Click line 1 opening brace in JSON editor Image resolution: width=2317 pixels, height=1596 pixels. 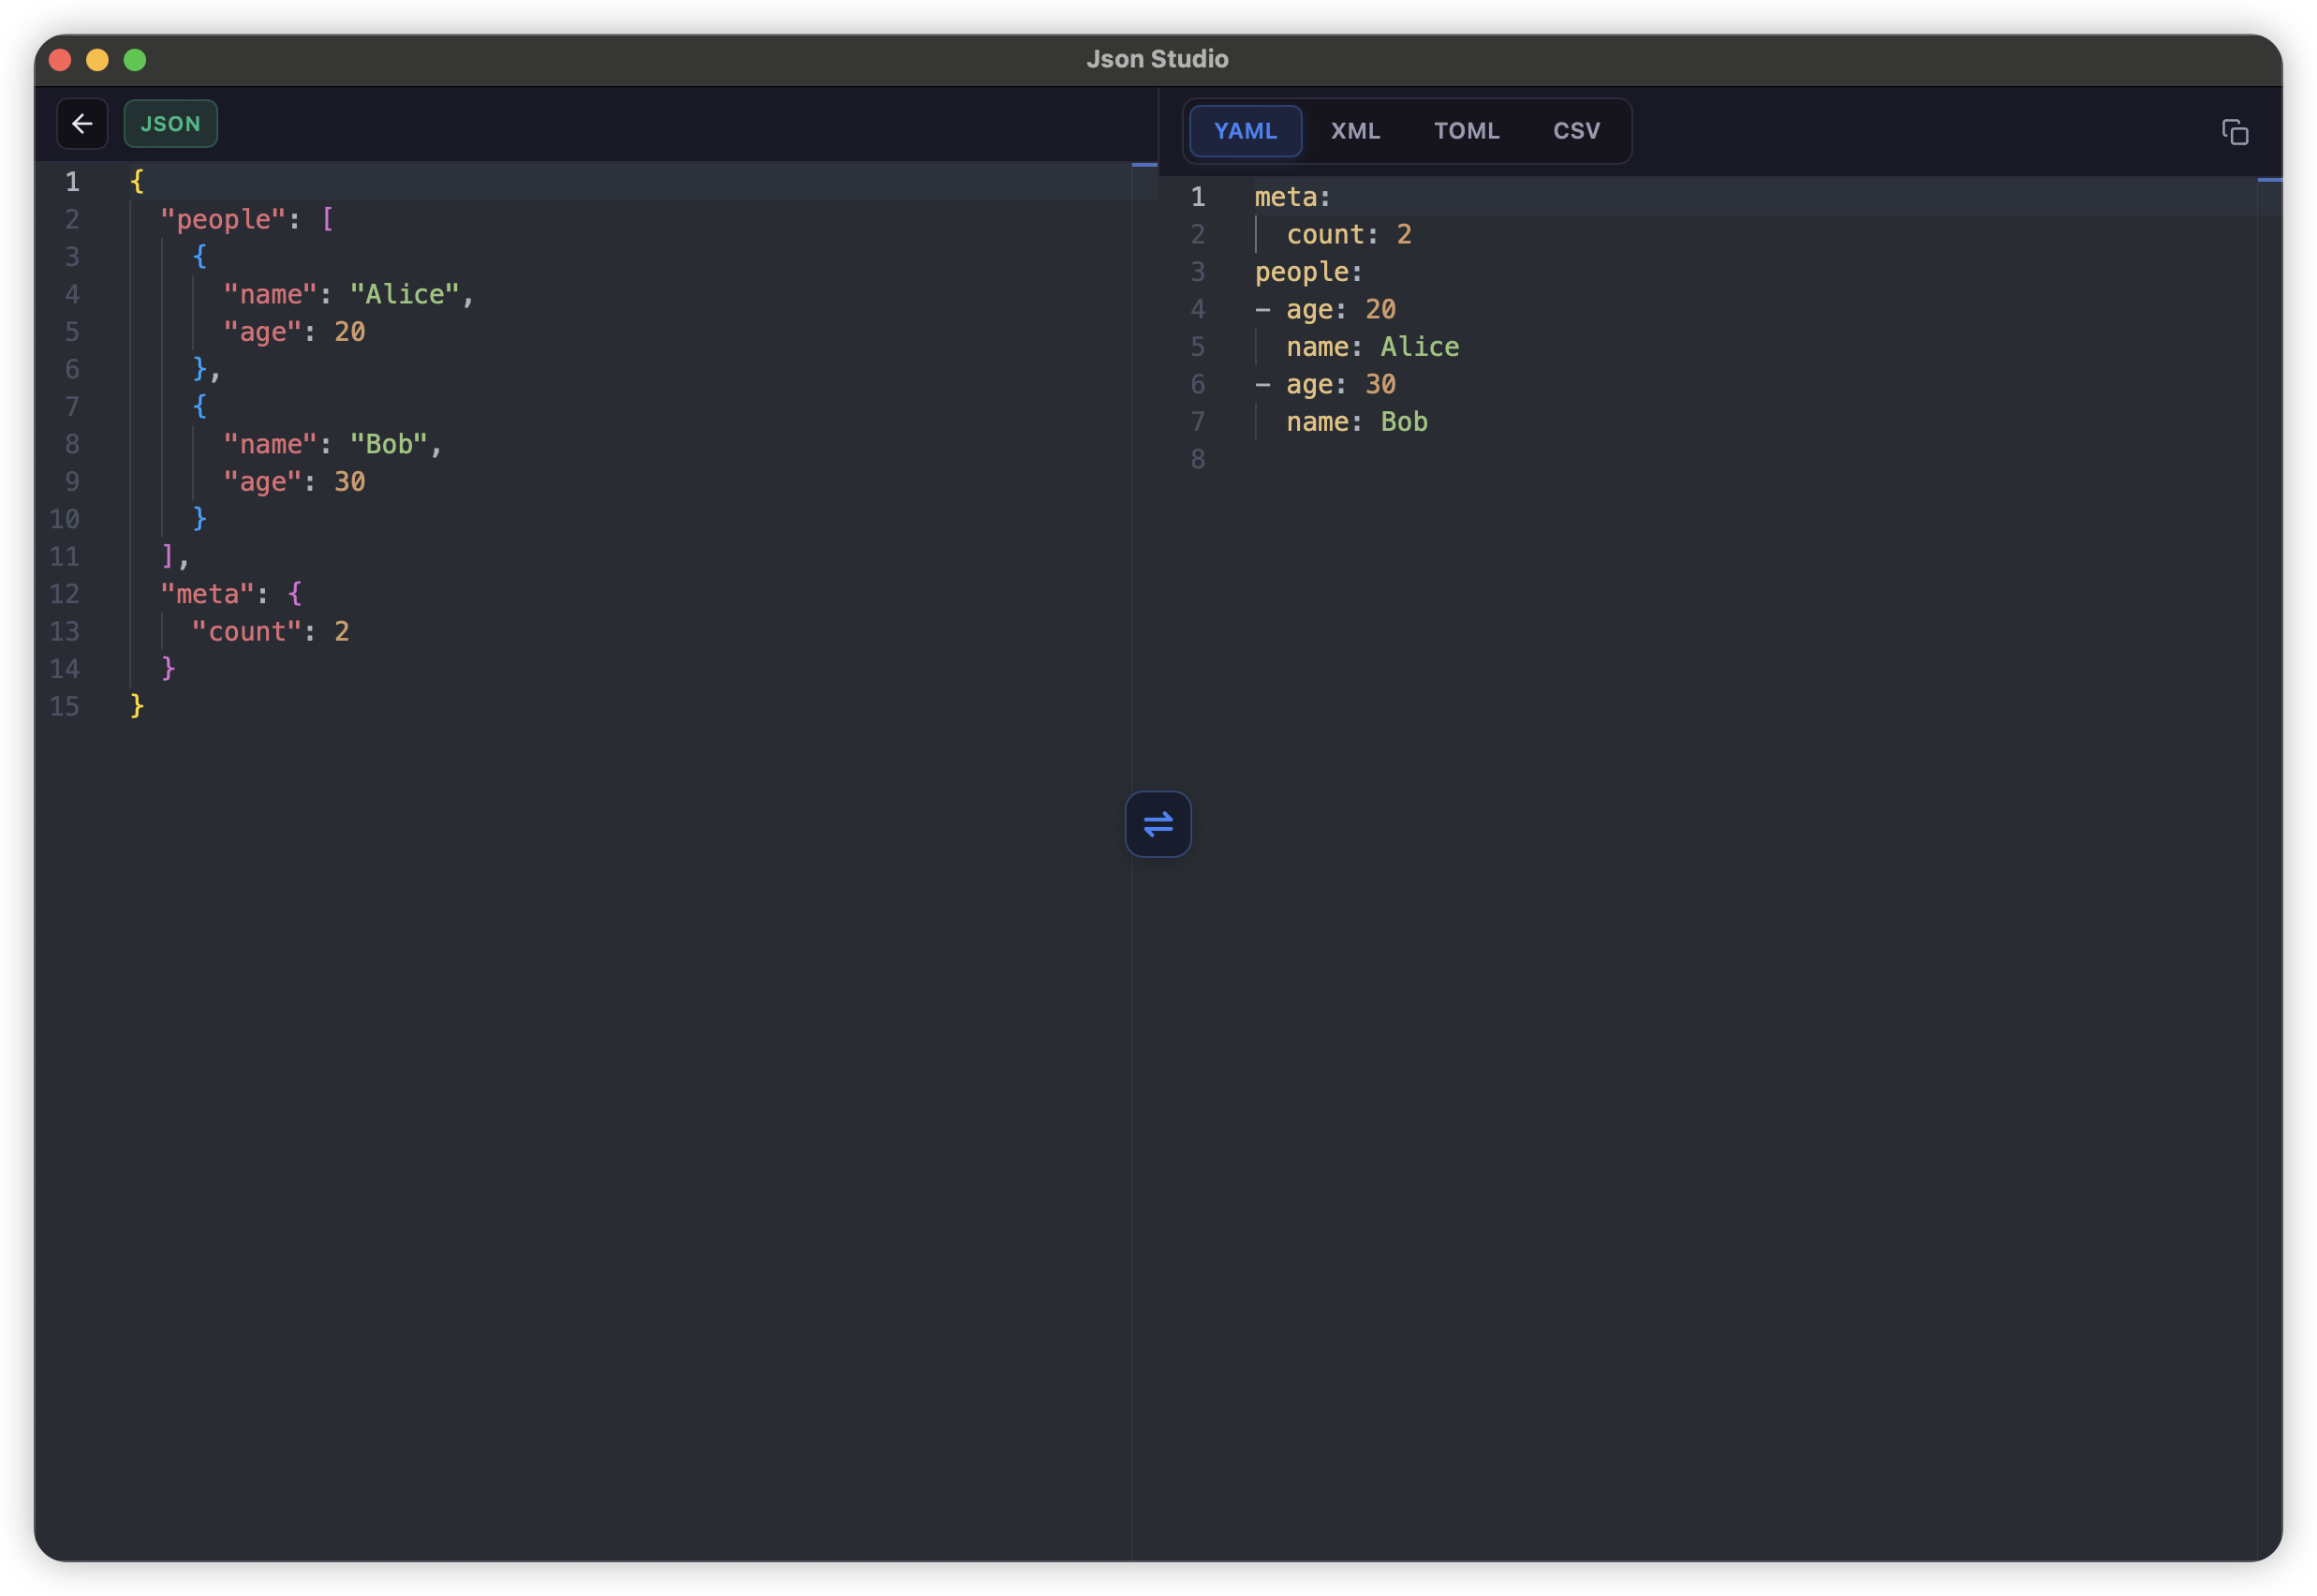(137, 181)
